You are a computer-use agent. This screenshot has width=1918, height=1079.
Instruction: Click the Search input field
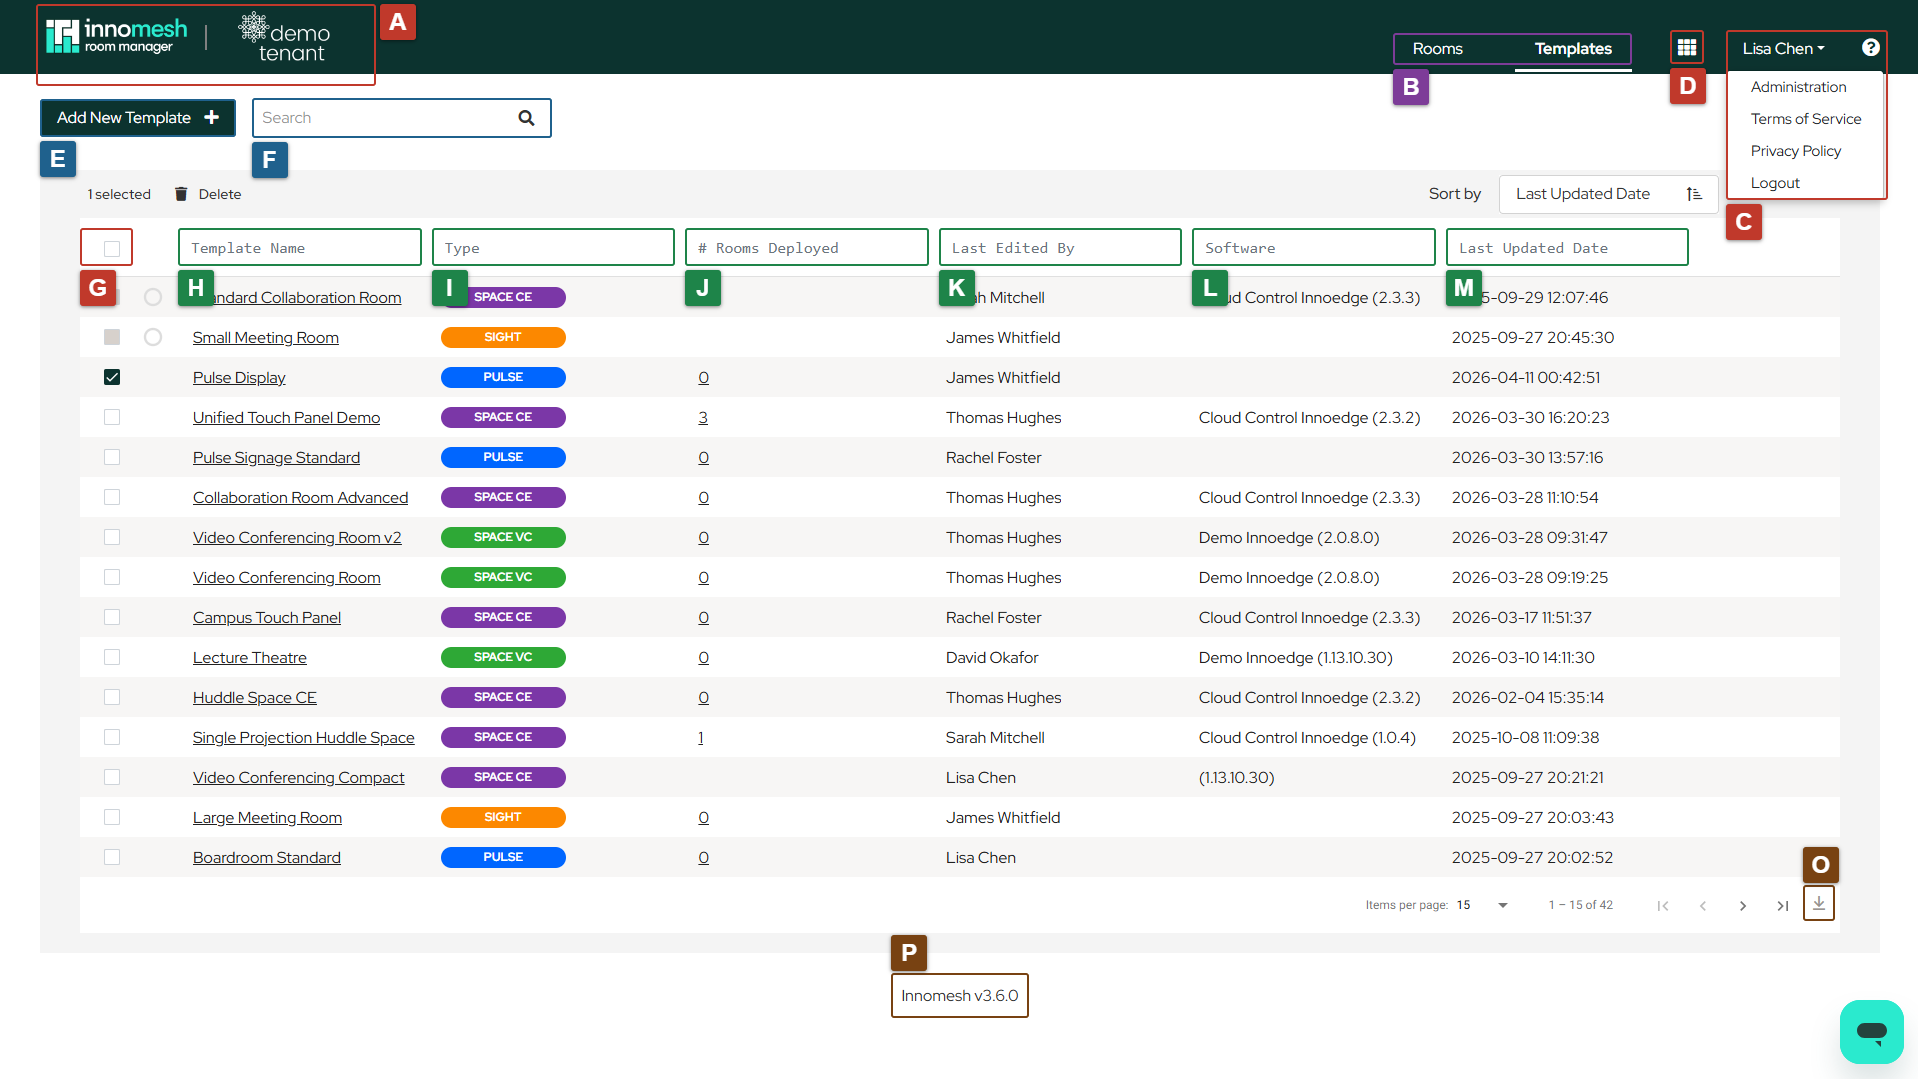pos(401,118)
